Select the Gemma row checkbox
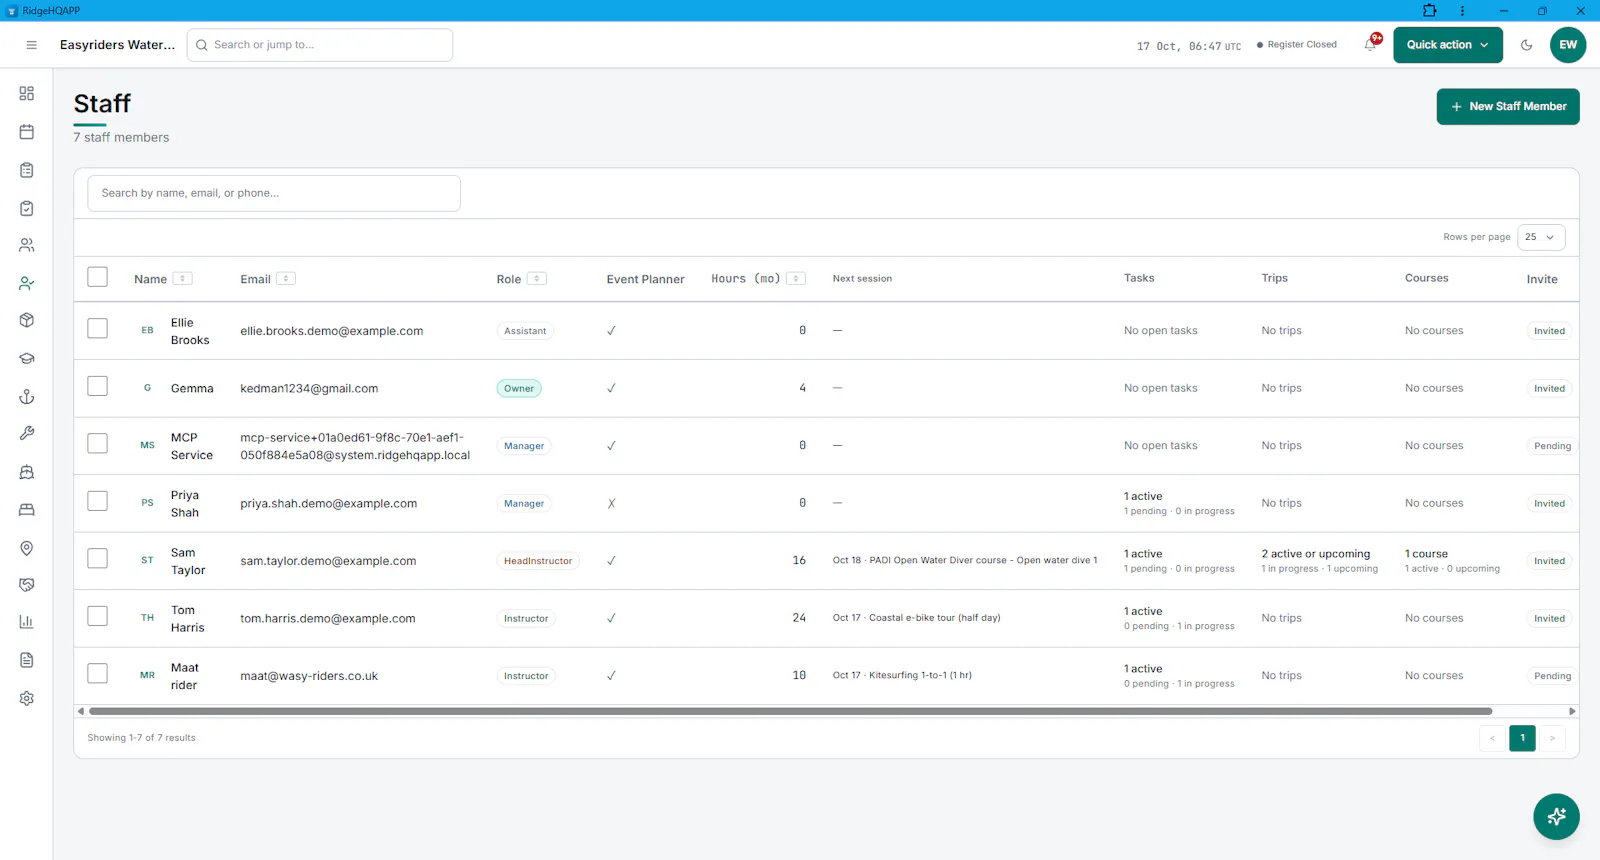 [x=97, y=385]
